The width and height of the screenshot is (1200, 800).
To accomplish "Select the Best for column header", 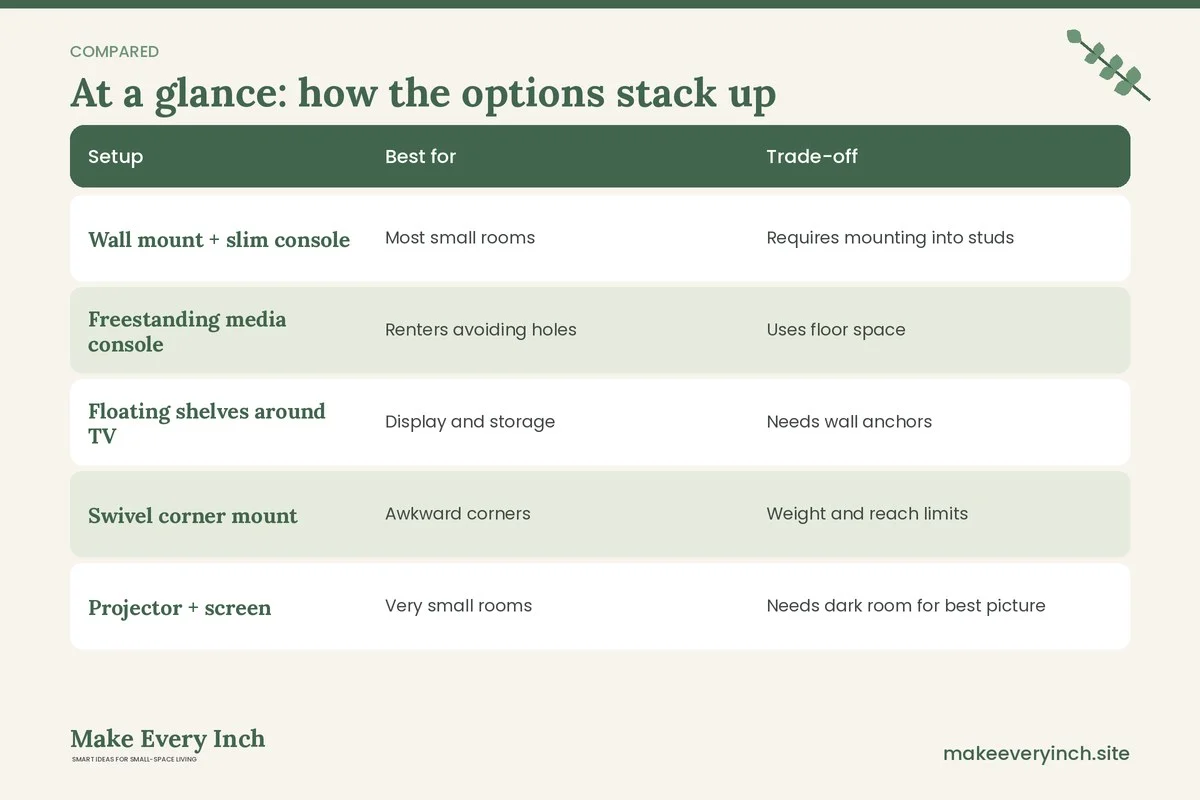I will [x=420, y=156].
